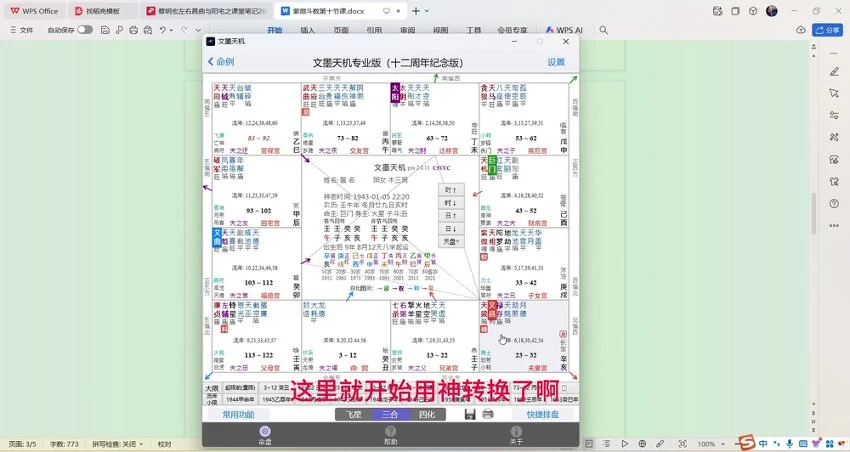Image resolution: width=850 pixels, height=452 pixels.
Task: Switch to the 审阅 ribbon tab
Action: pos(408,30)
